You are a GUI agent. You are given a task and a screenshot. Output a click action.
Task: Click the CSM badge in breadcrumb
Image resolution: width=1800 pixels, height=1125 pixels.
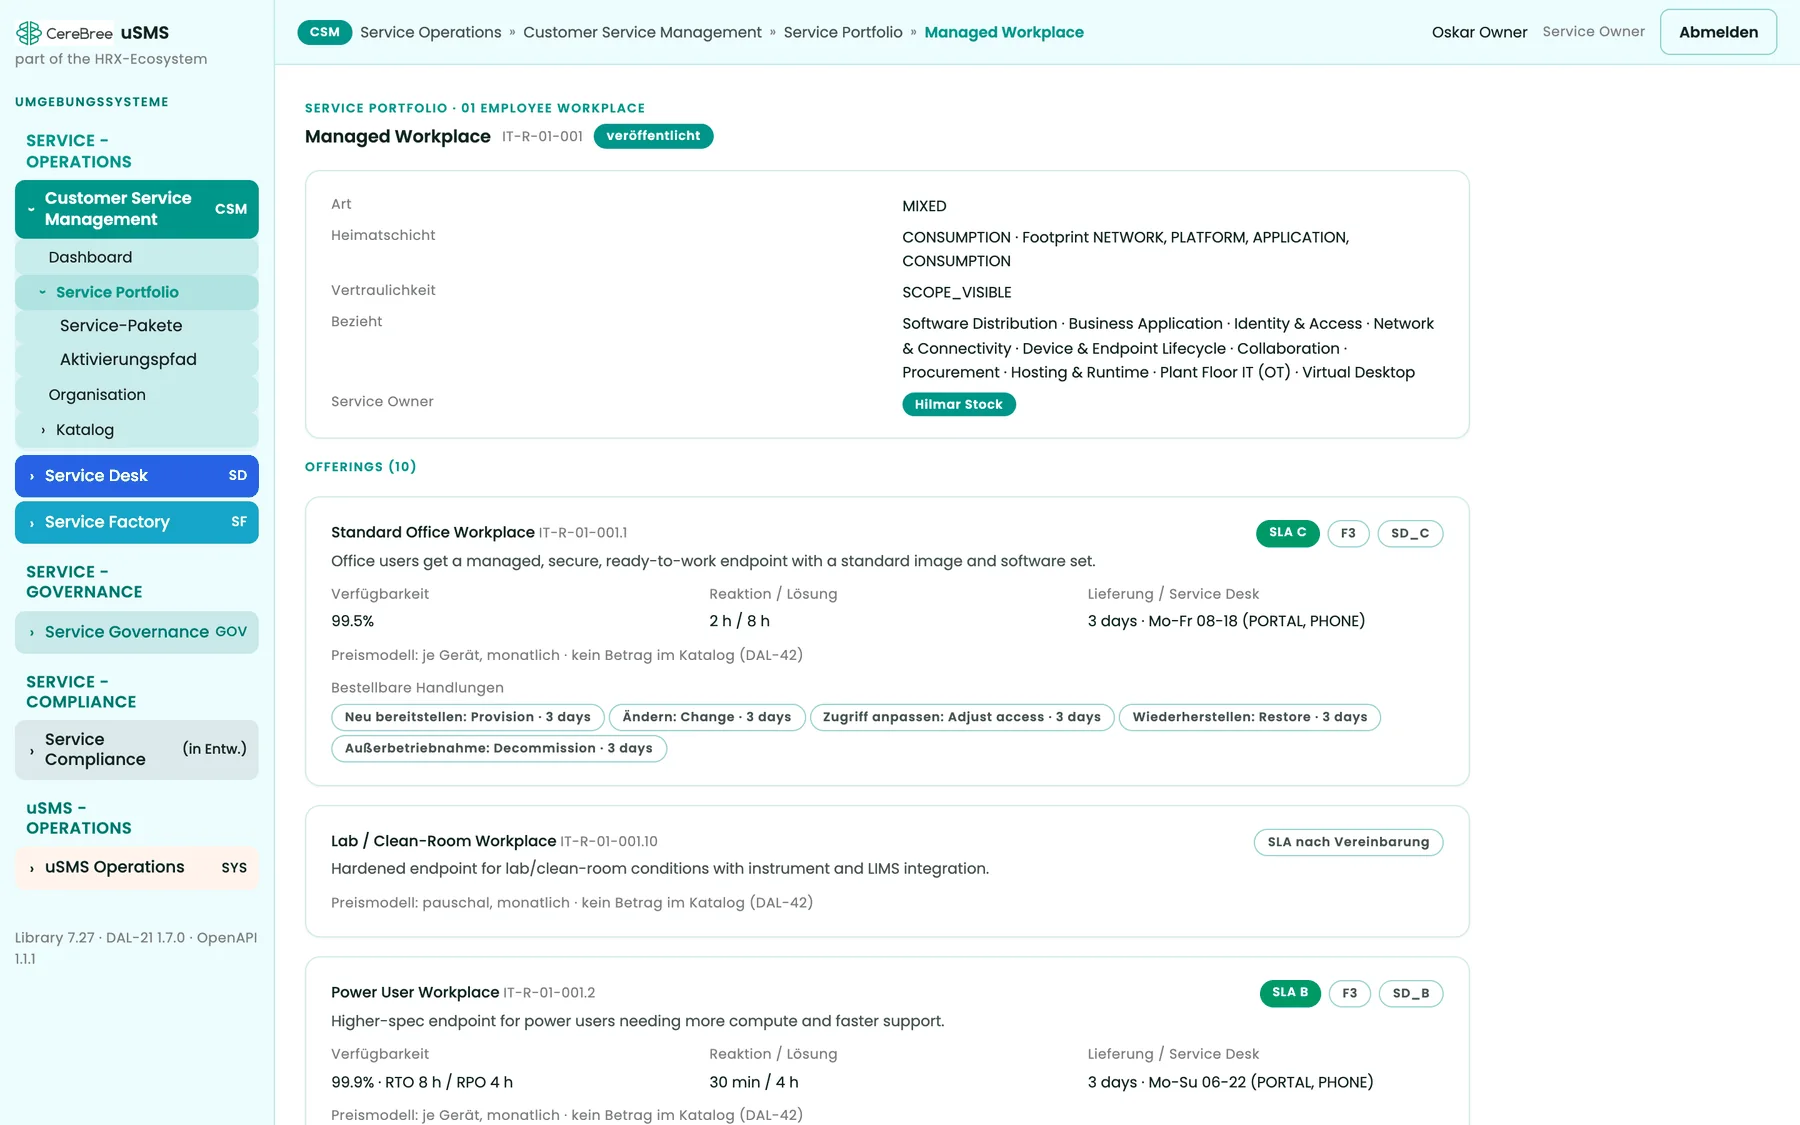tap(324, 32)
